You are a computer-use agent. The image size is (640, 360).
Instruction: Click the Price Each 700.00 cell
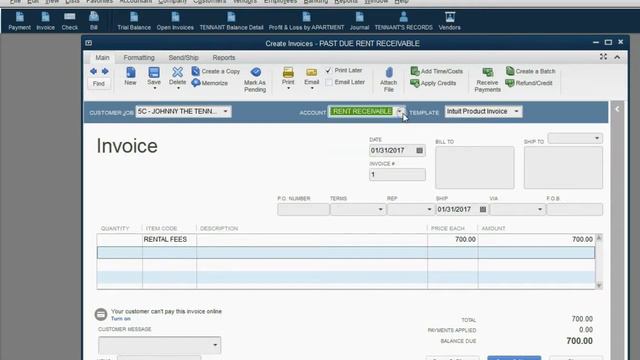(453, 240)
